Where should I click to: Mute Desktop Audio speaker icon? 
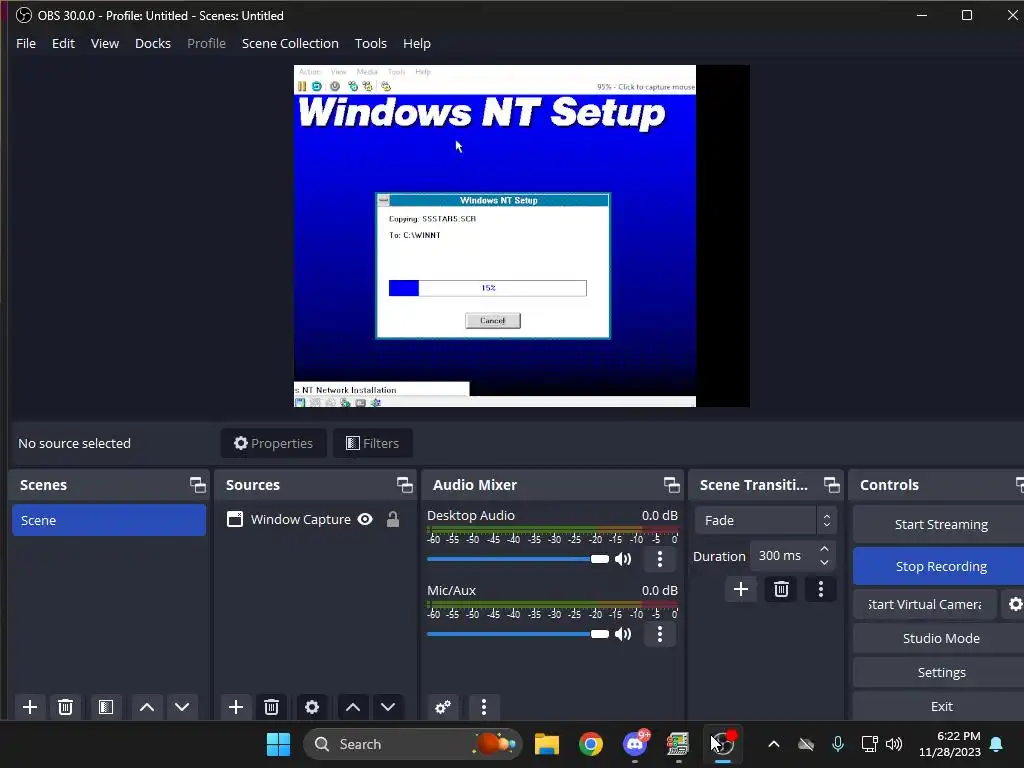623,559
